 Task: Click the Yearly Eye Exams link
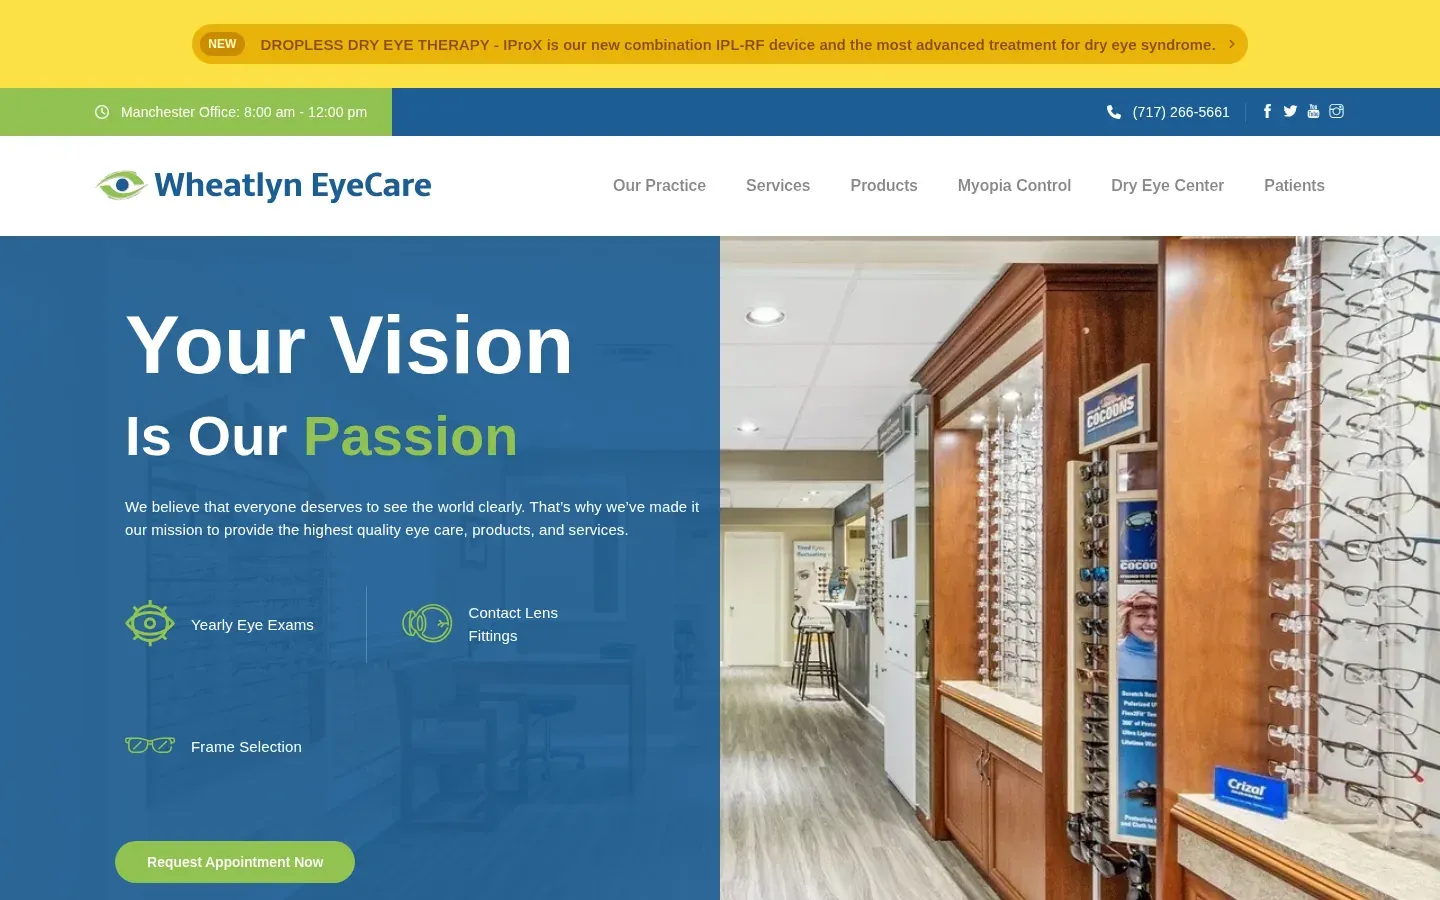(x=252, y=625)
